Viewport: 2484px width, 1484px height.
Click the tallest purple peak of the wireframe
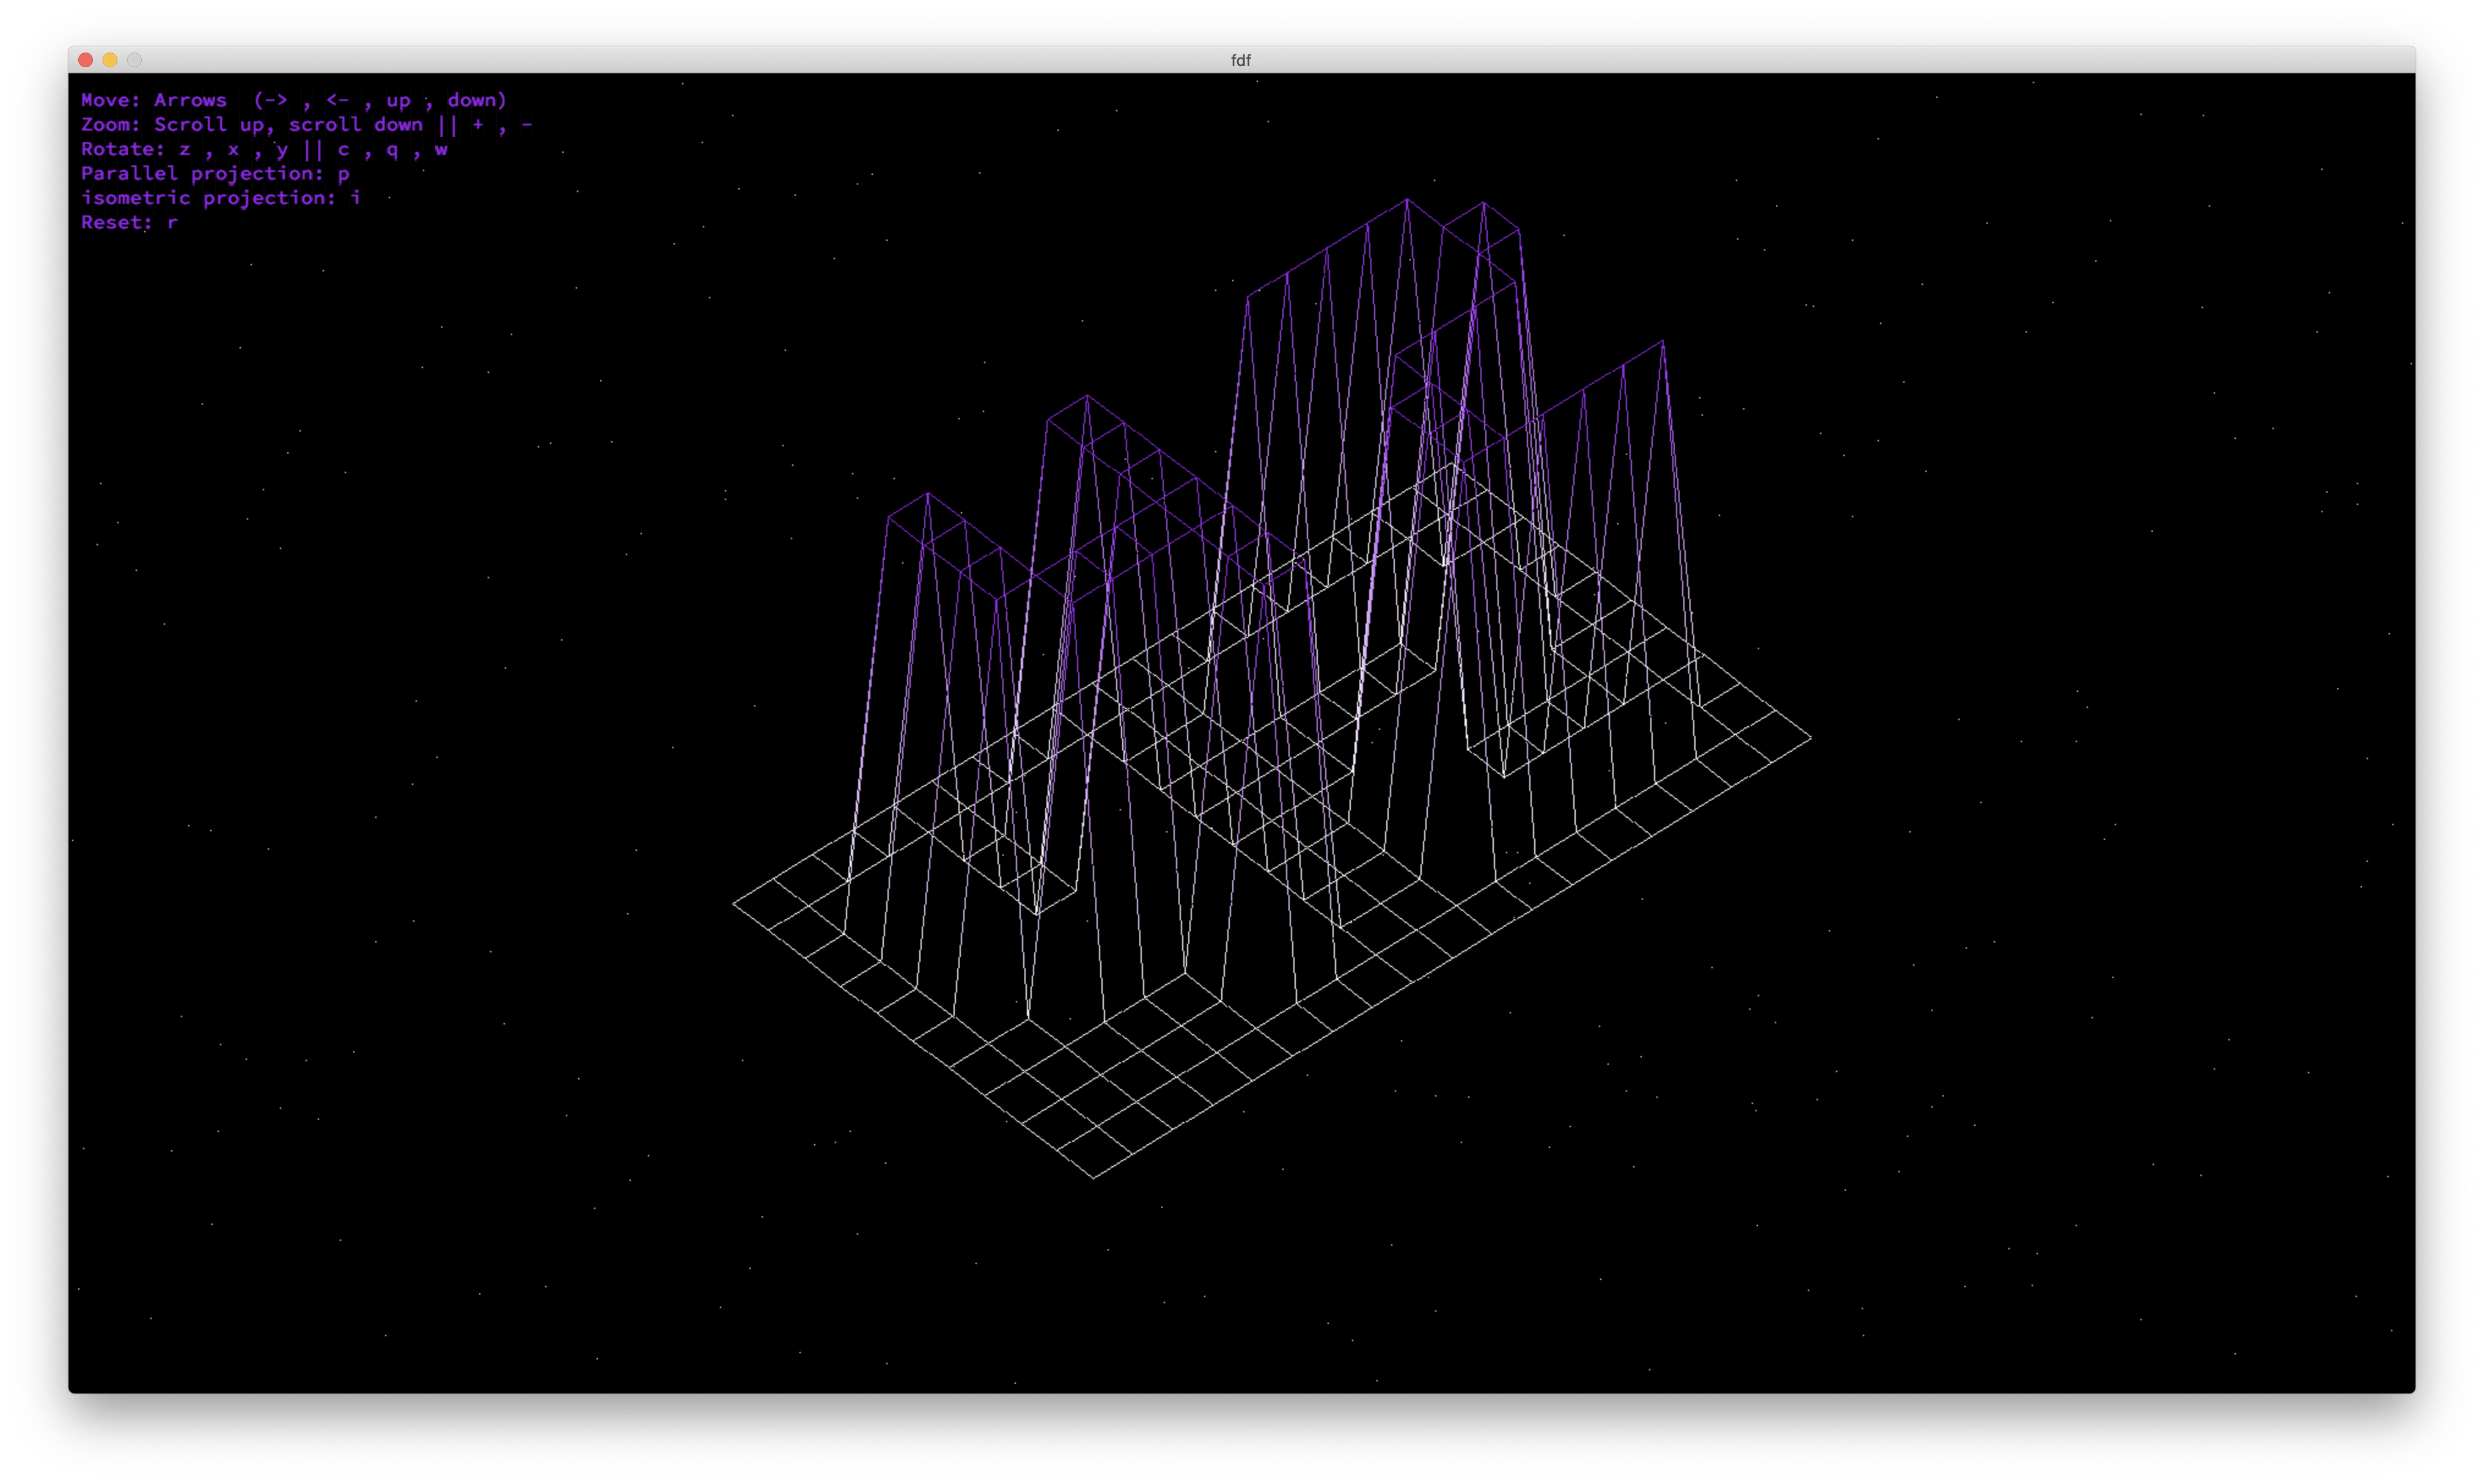click(1407, 200)
